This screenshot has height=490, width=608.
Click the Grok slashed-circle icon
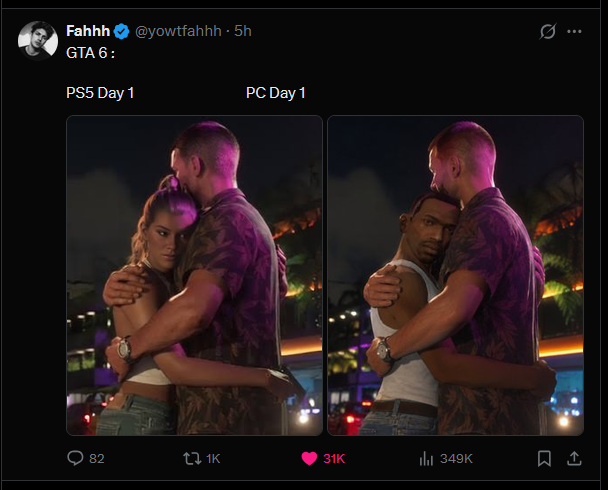tap(548, 31)
